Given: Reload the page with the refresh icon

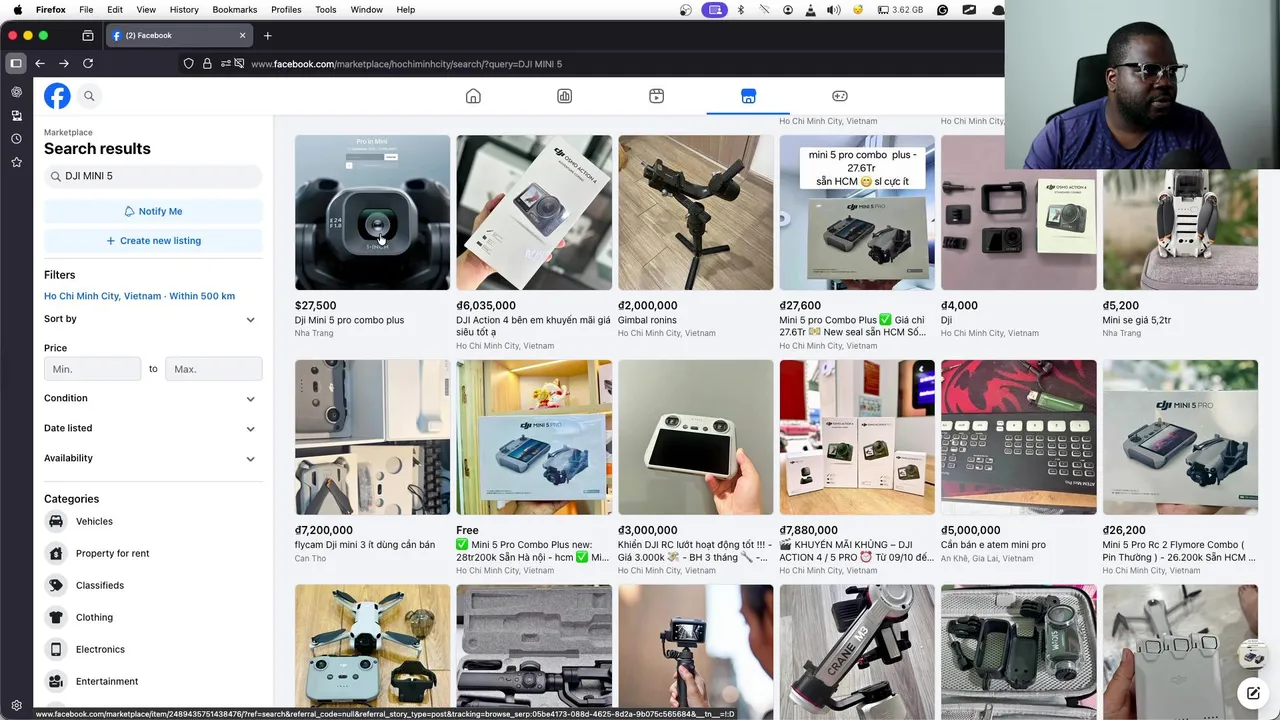Looking at the screenshot, I should click(88, 63).
